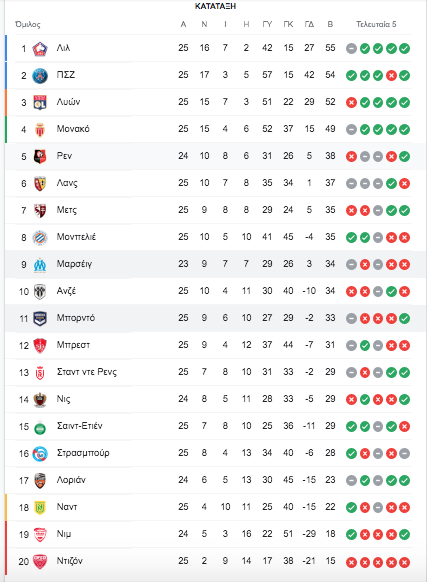The image size is (427, 582).
Task: Click Strasbourg's latest grey draw indicator
Action: point(405,454)
